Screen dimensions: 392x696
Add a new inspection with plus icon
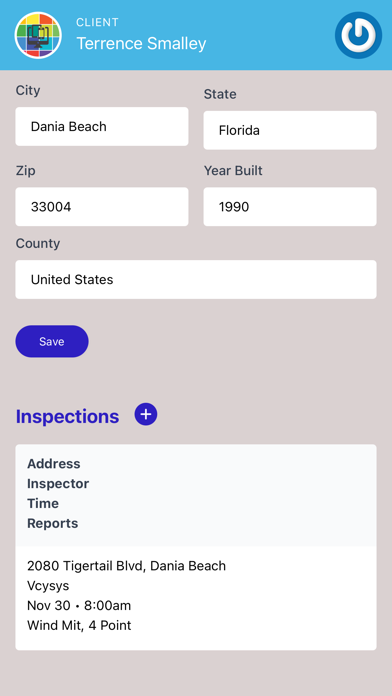click(146, 414)
